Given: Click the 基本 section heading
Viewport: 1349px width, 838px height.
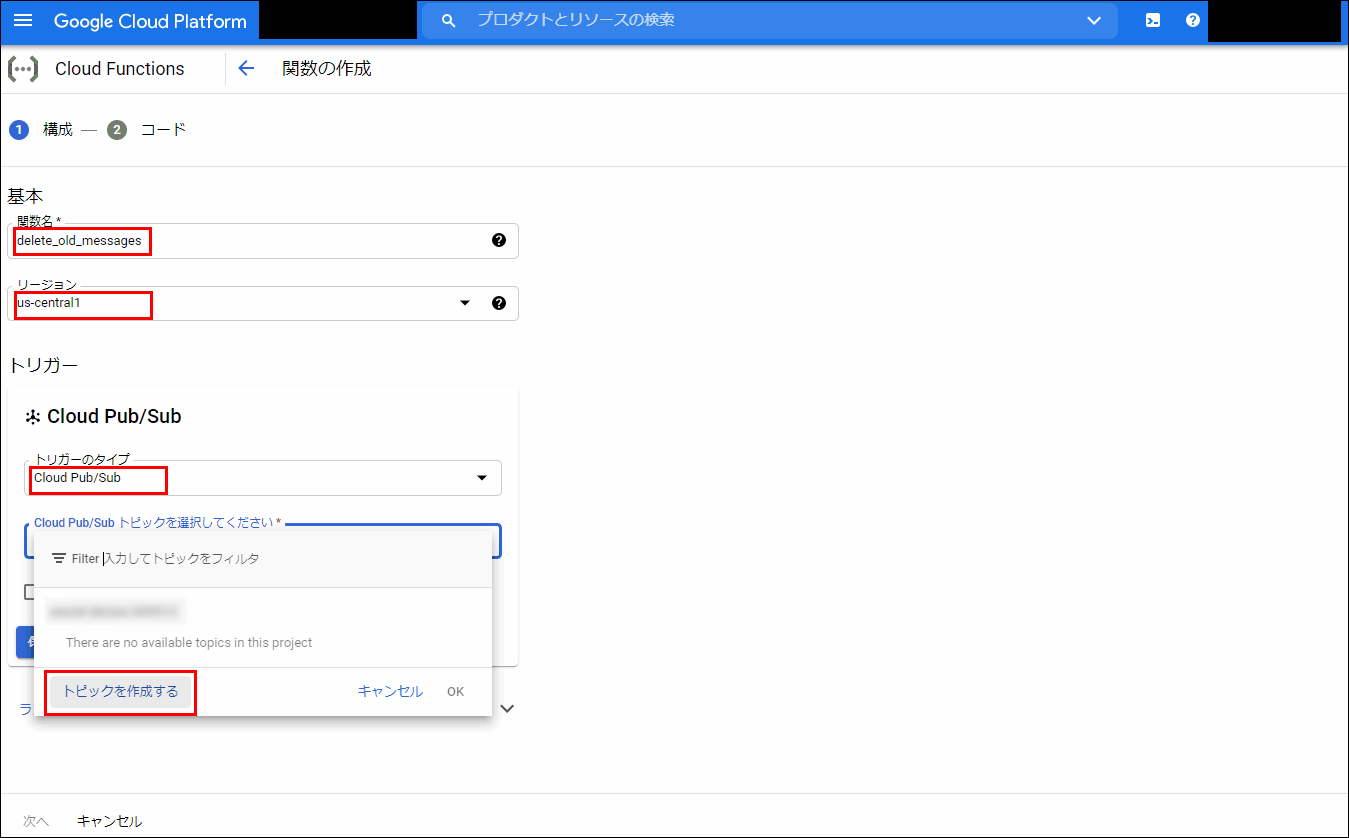Looking at the screenshot, I should tap(25, 196).
